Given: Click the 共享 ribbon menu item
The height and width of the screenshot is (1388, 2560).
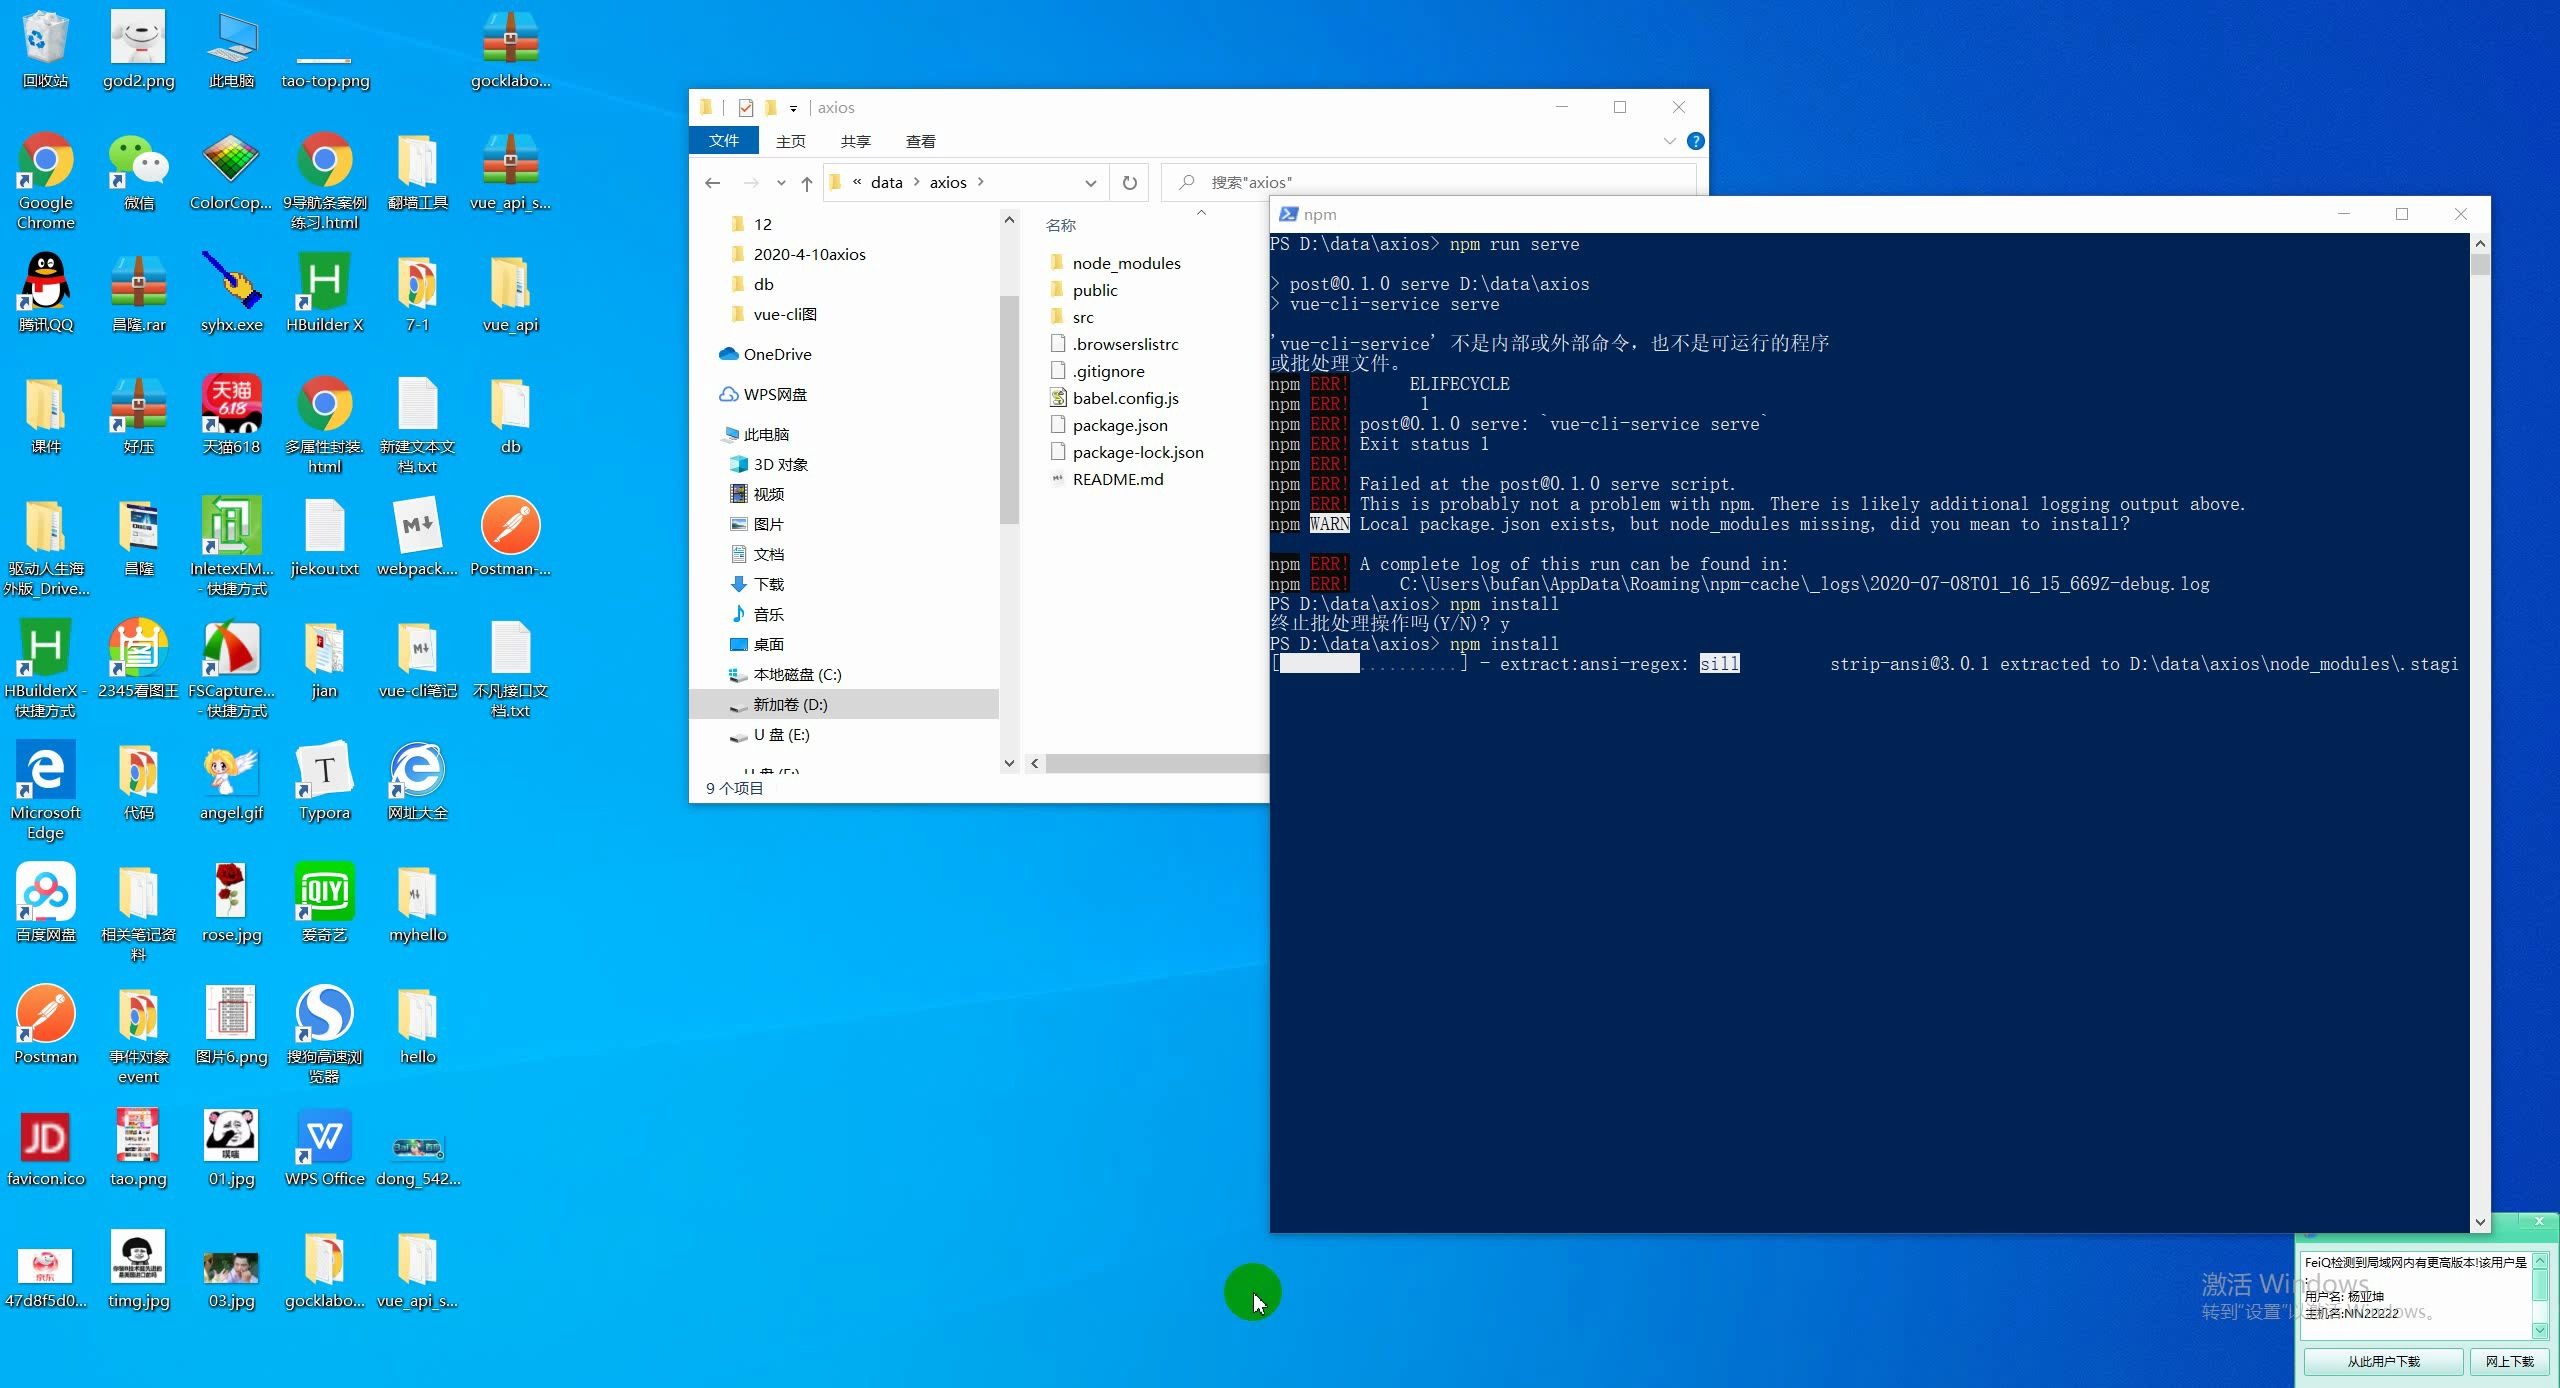Looking at the screenshot, I should [x=853, y=140].
